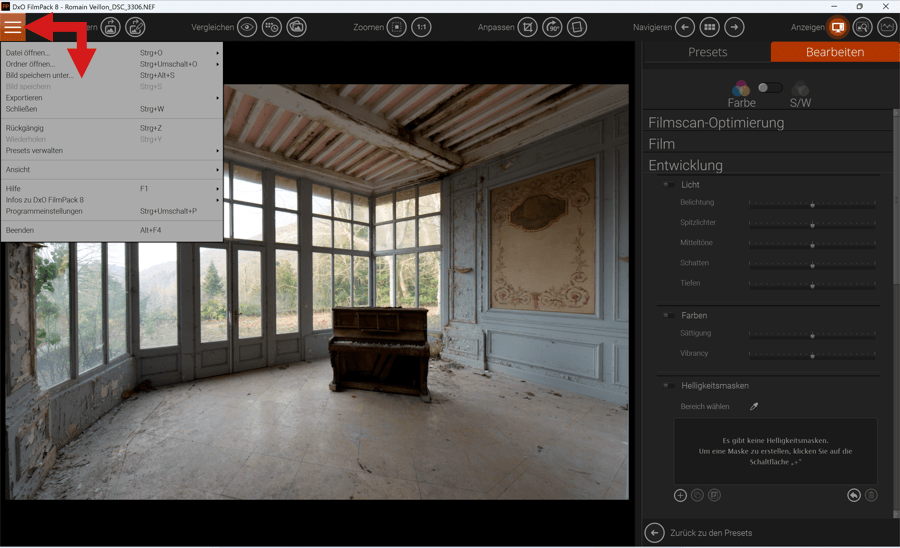The image size is (900, 548).
Task: Toggle the Farbe / S/W switch
Action: point(769,88)
